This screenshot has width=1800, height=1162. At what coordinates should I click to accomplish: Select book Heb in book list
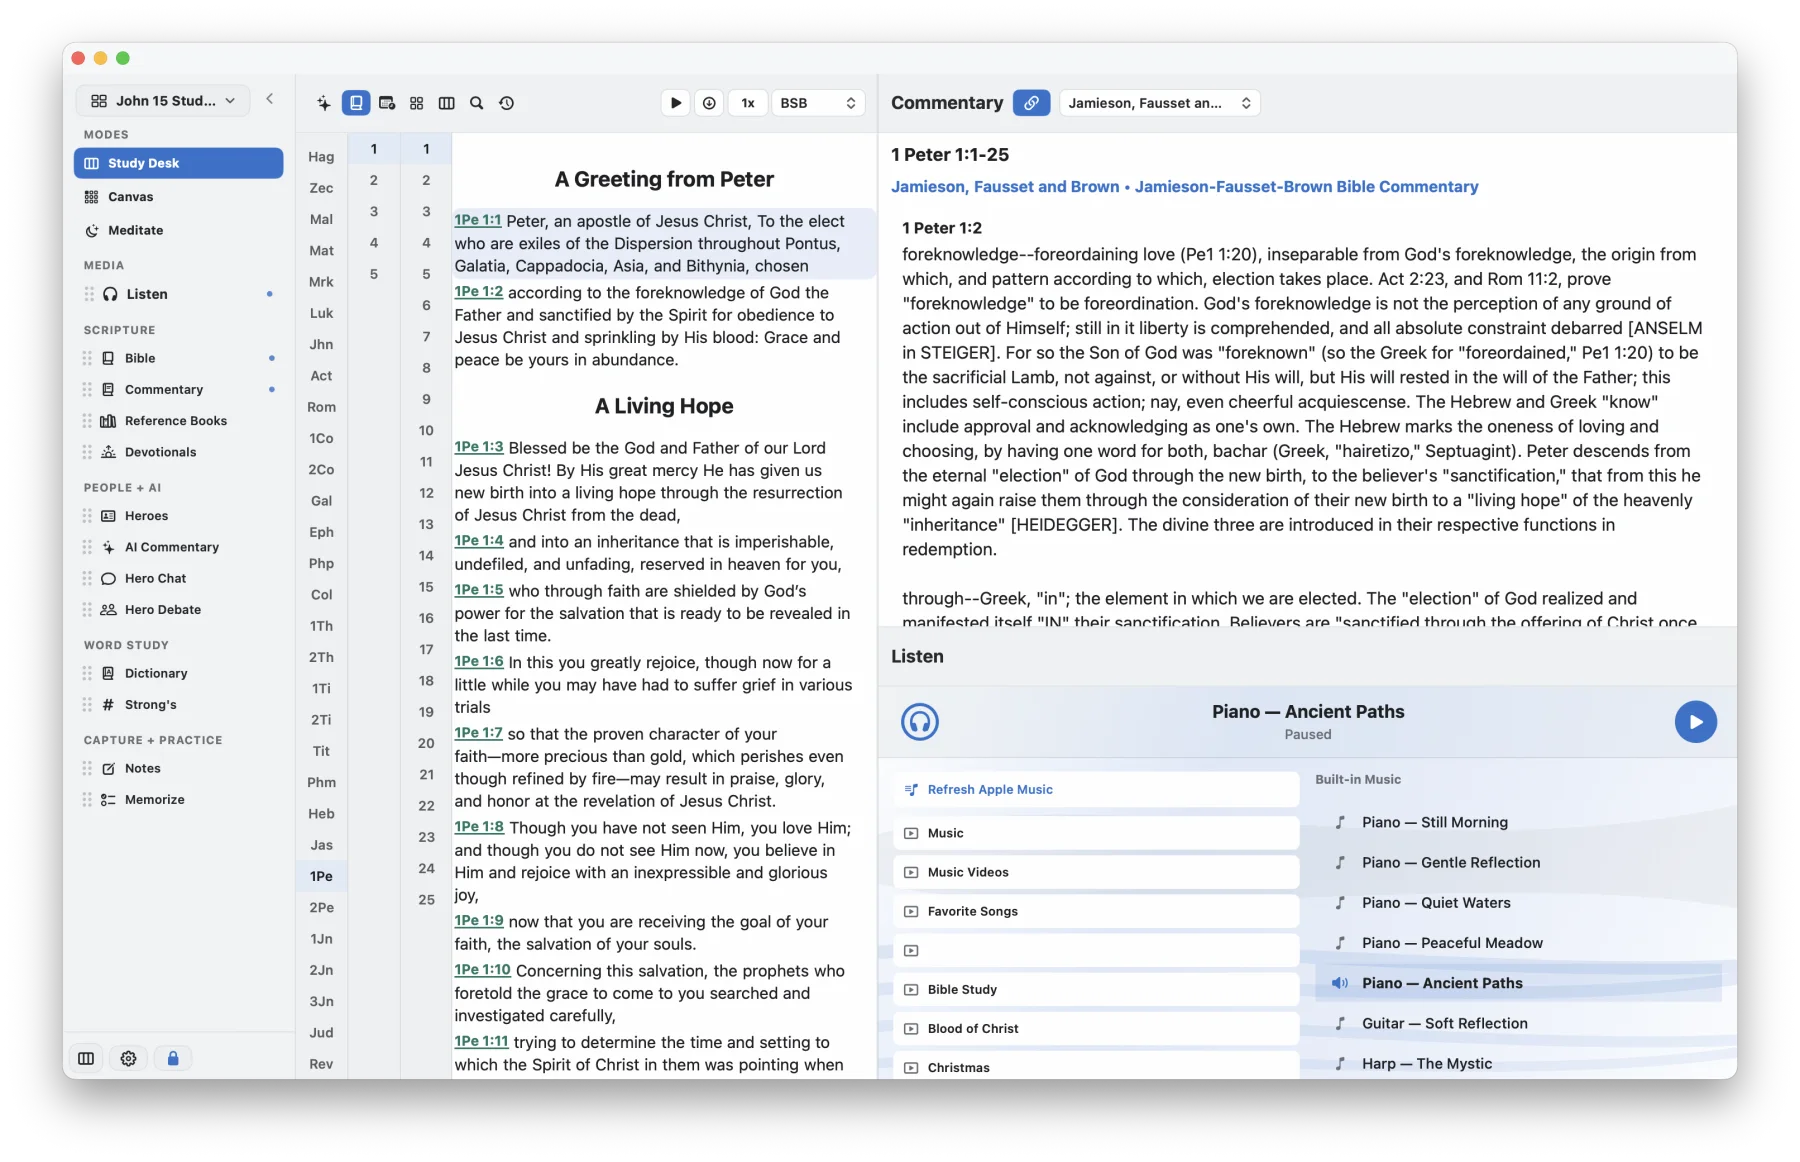point(321,814)
